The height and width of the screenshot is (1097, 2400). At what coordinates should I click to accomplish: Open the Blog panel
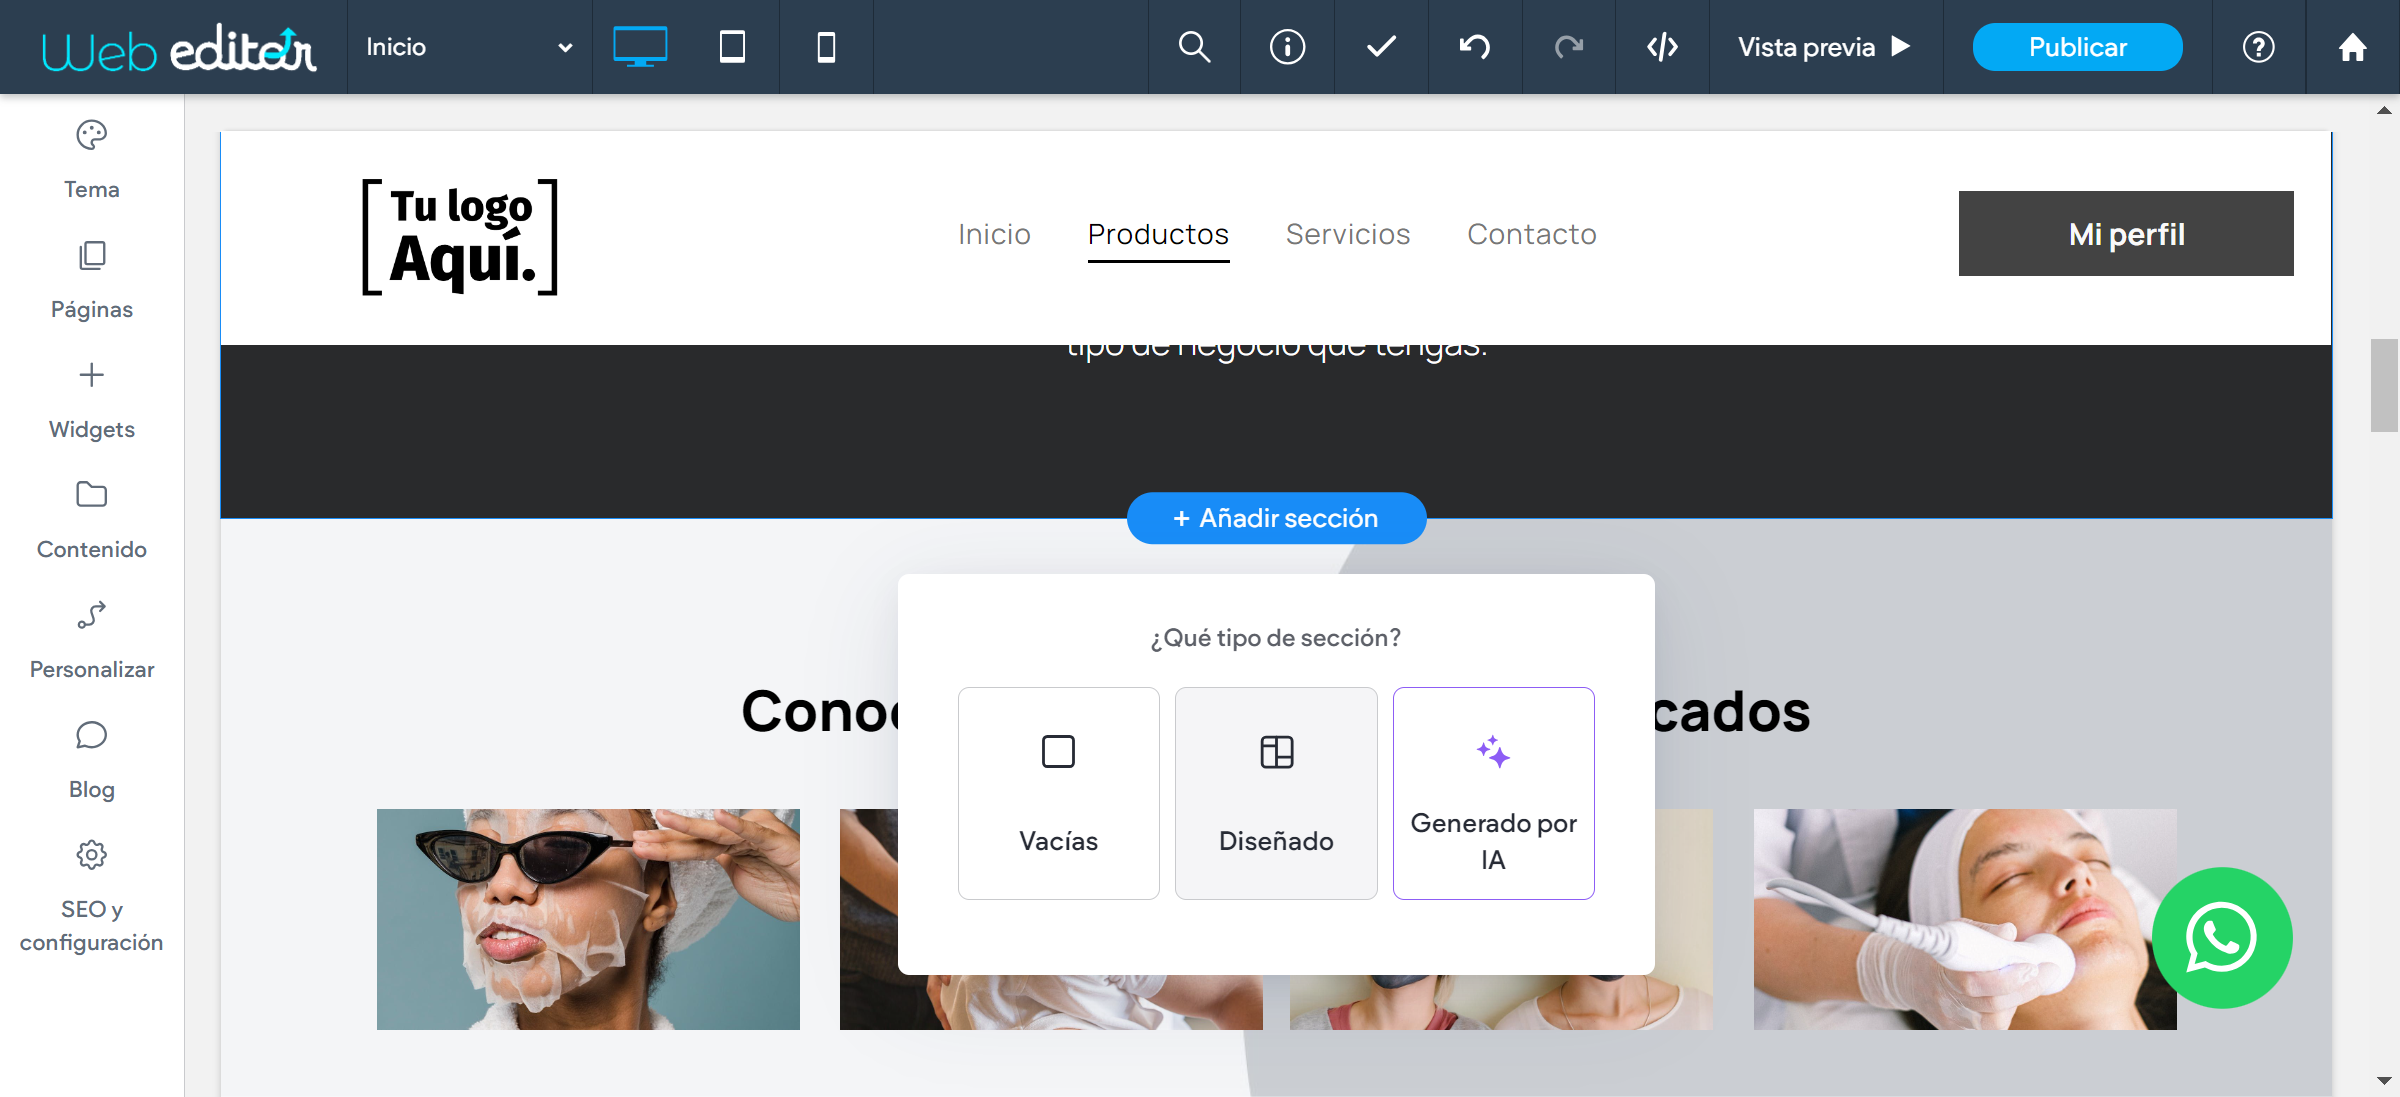(x=91, y=760)
